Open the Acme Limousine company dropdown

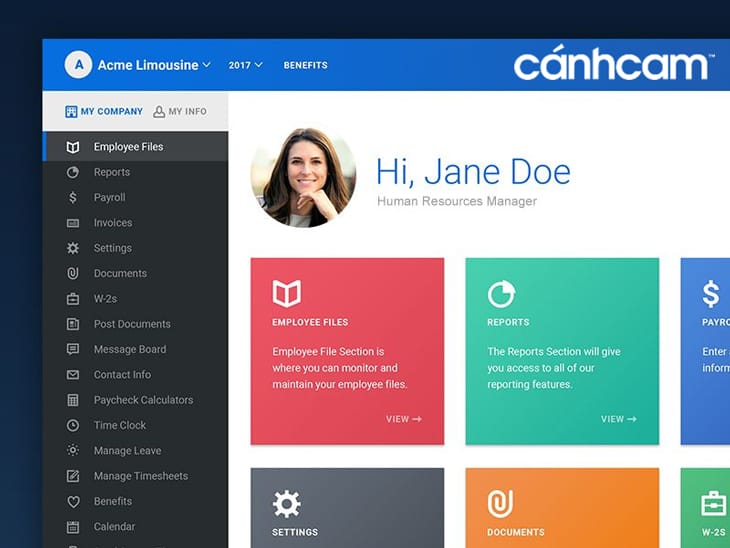click(x=154, y=65)
